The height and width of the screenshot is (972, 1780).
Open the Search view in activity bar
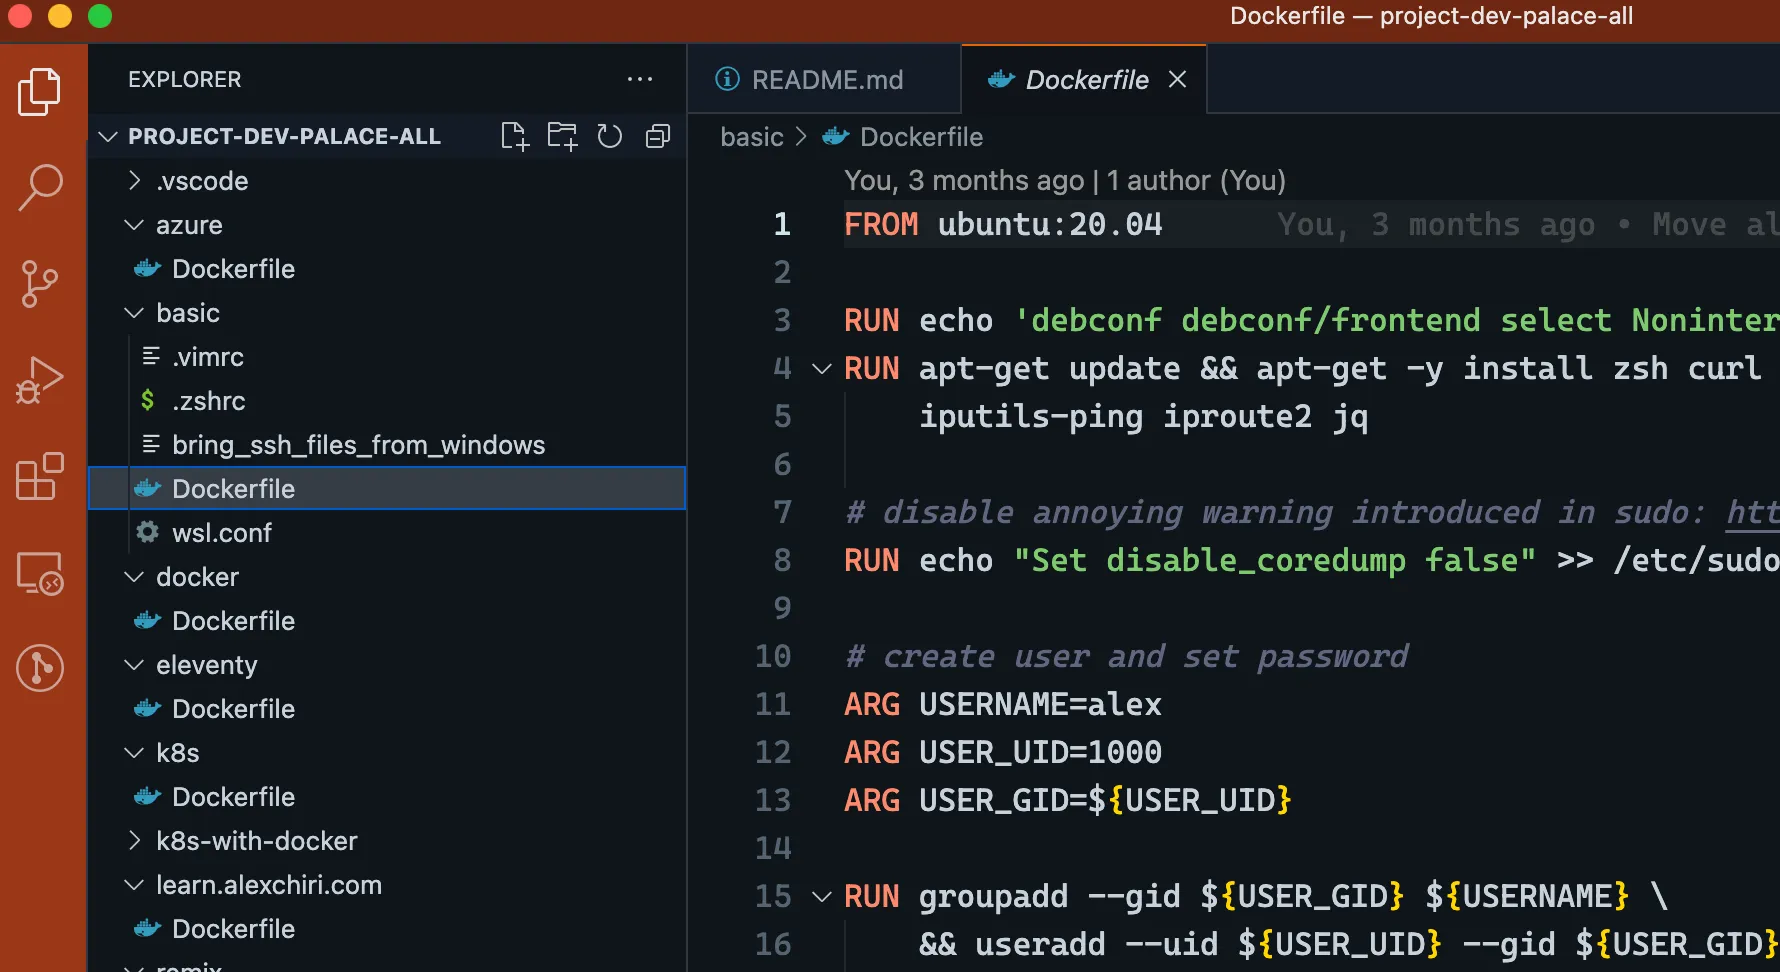pyautogui.click(x=40, y=187)
